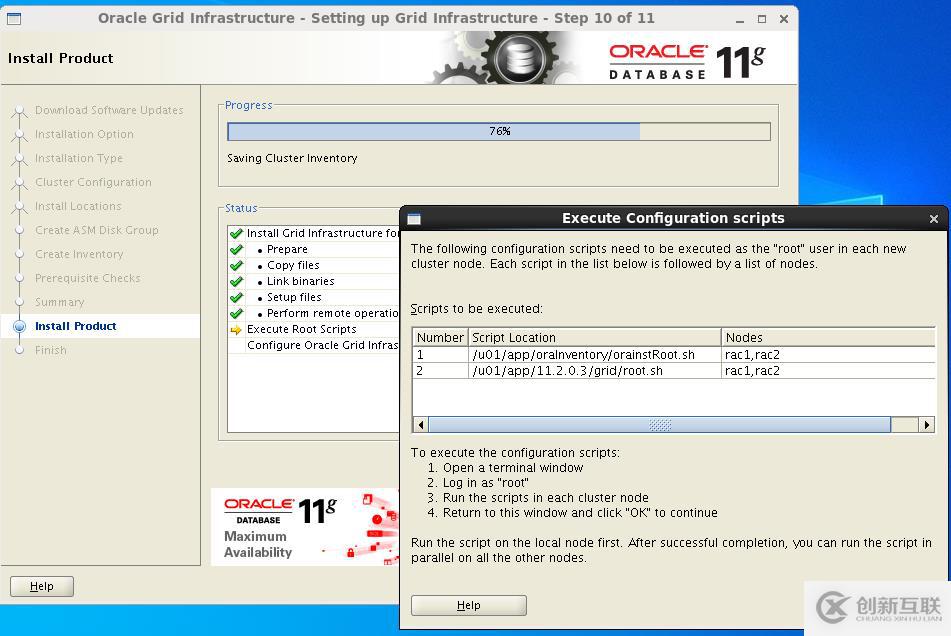
Task: Click the Oracle Maximum Availability banner image
Action: (x=305, y=527)
